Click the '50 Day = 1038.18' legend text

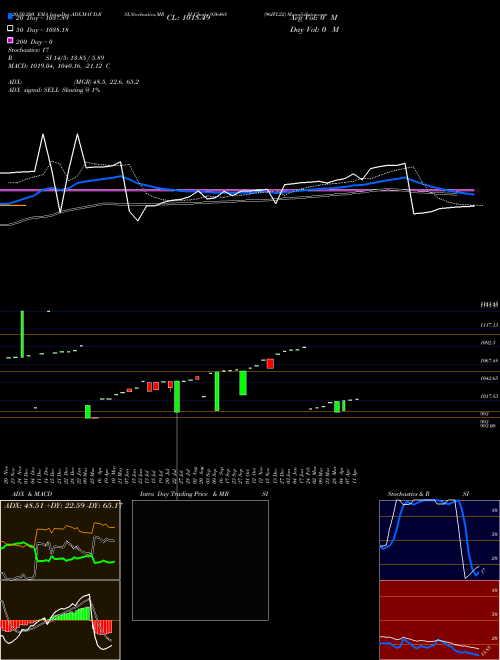[42, 30]
